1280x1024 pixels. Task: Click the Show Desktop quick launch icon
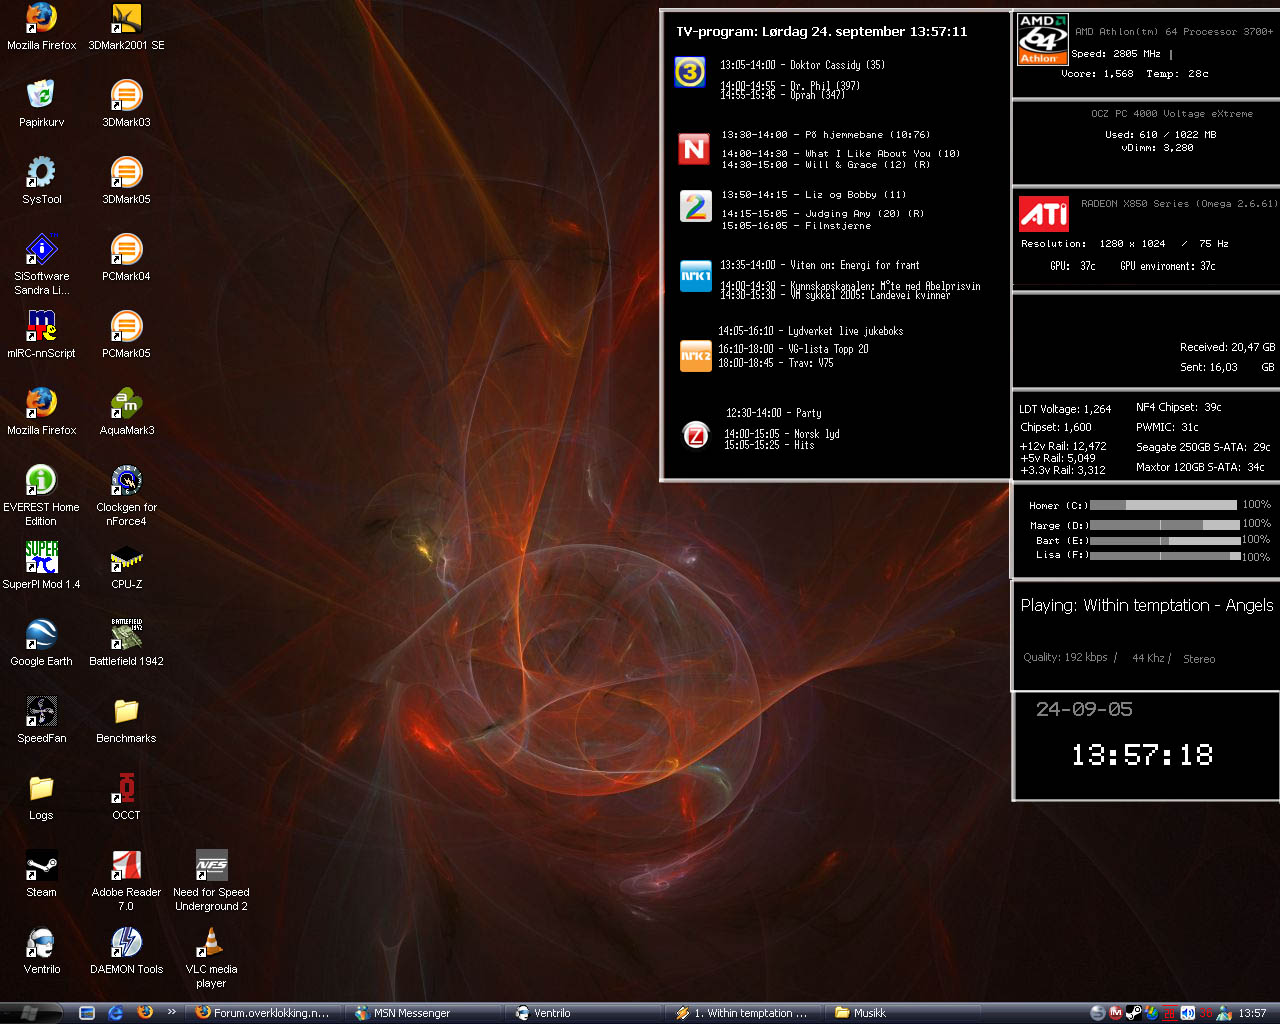(x=87, y=1013)
